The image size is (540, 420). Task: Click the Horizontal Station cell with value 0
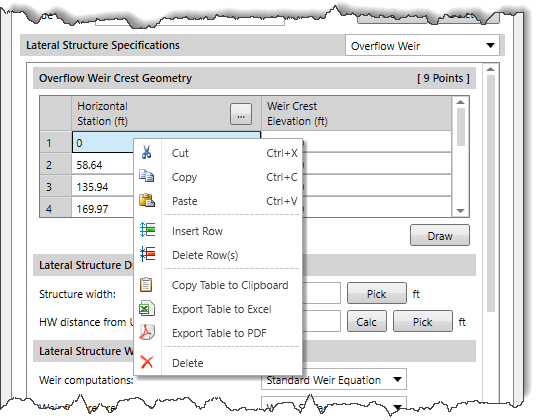pyautogui.click(x=103, y=142)
